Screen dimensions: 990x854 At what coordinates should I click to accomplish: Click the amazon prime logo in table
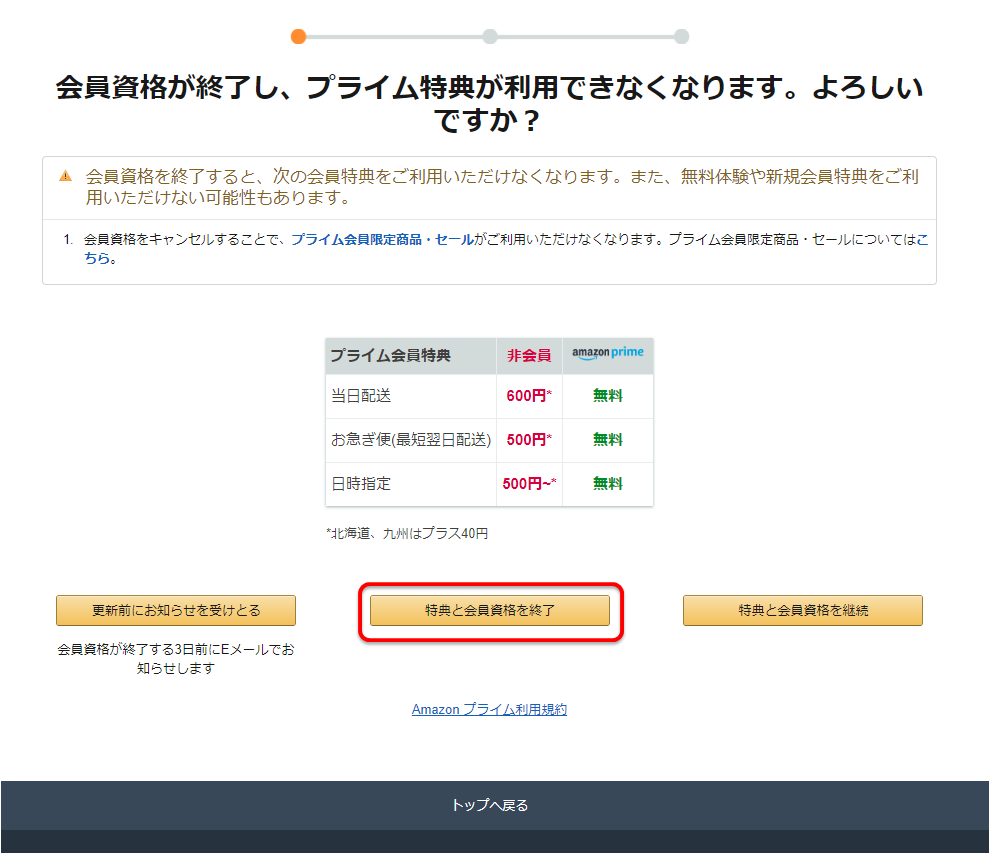607,353
